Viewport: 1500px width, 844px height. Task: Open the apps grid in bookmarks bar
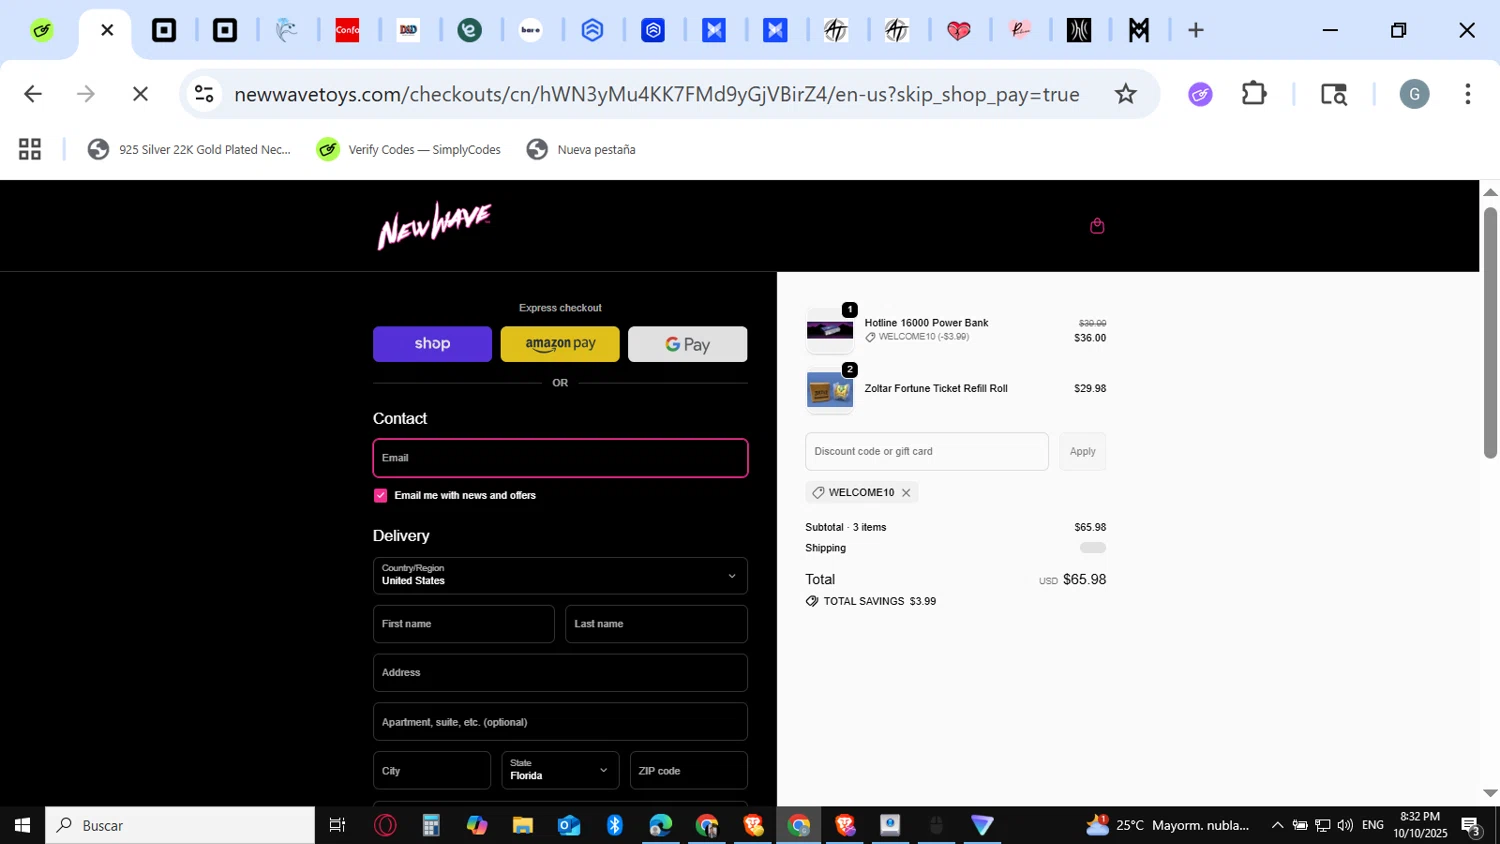pyautogui.click(x=30, y=150)
